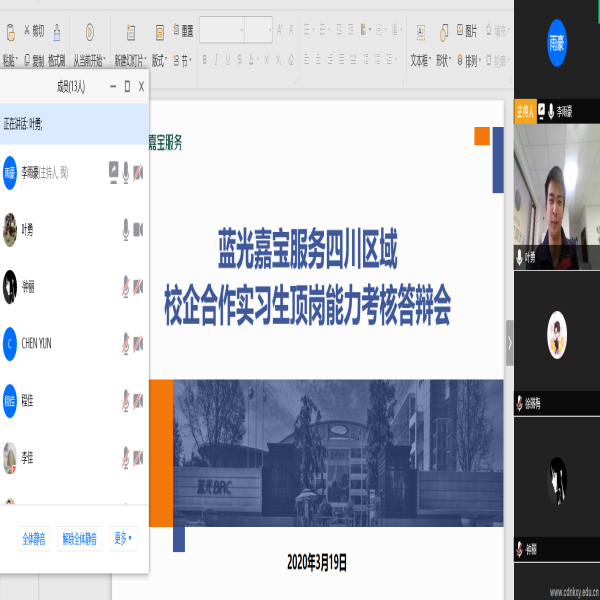Increase font size with the larger A

(x=280, y=30)
